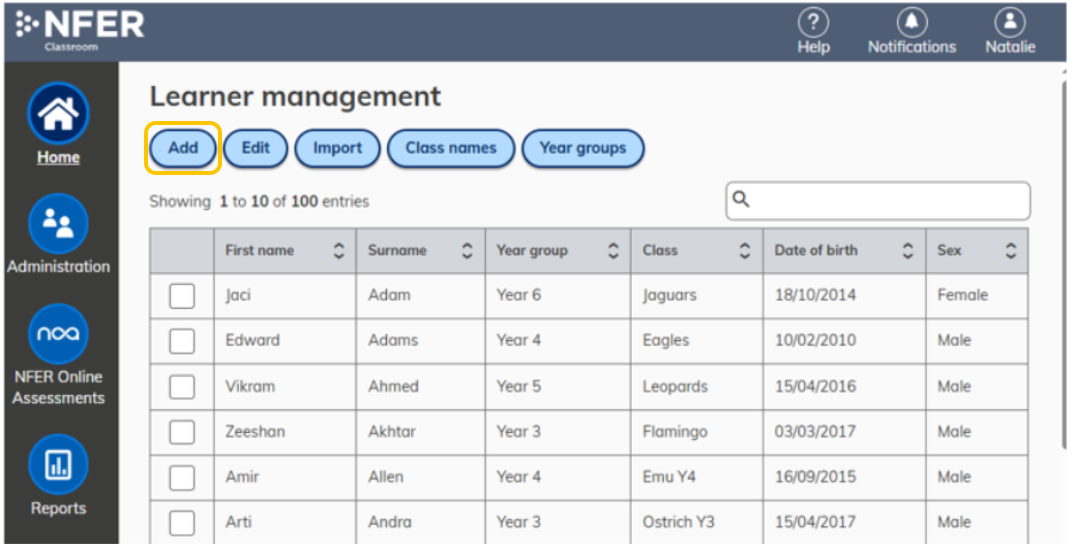Open Reports sidebar icon
The width and height of the screenshot is (1075, 544).
(58, 464)
